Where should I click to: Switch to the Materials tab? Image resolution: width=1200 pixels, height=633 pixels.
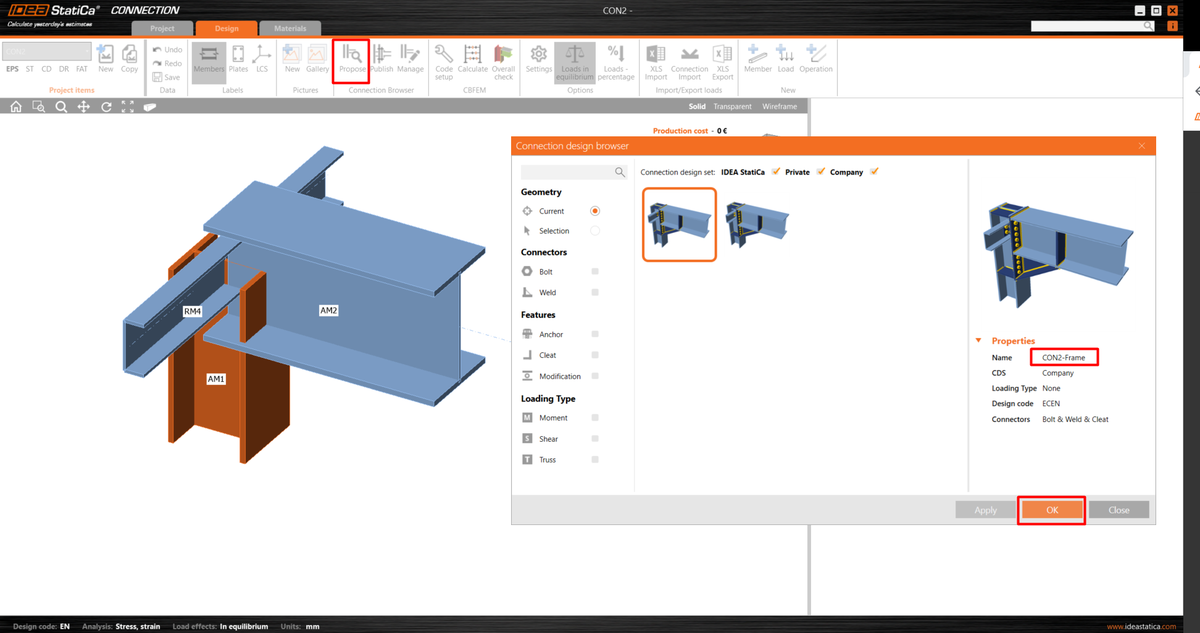(290, 28)
